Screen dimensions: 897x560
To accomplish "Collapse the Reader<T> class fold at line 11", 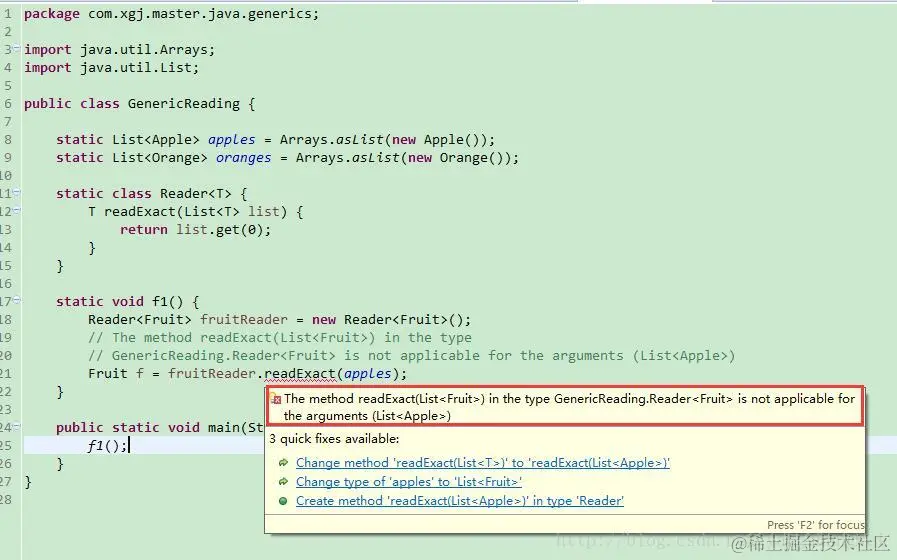I will click(17, 192).
